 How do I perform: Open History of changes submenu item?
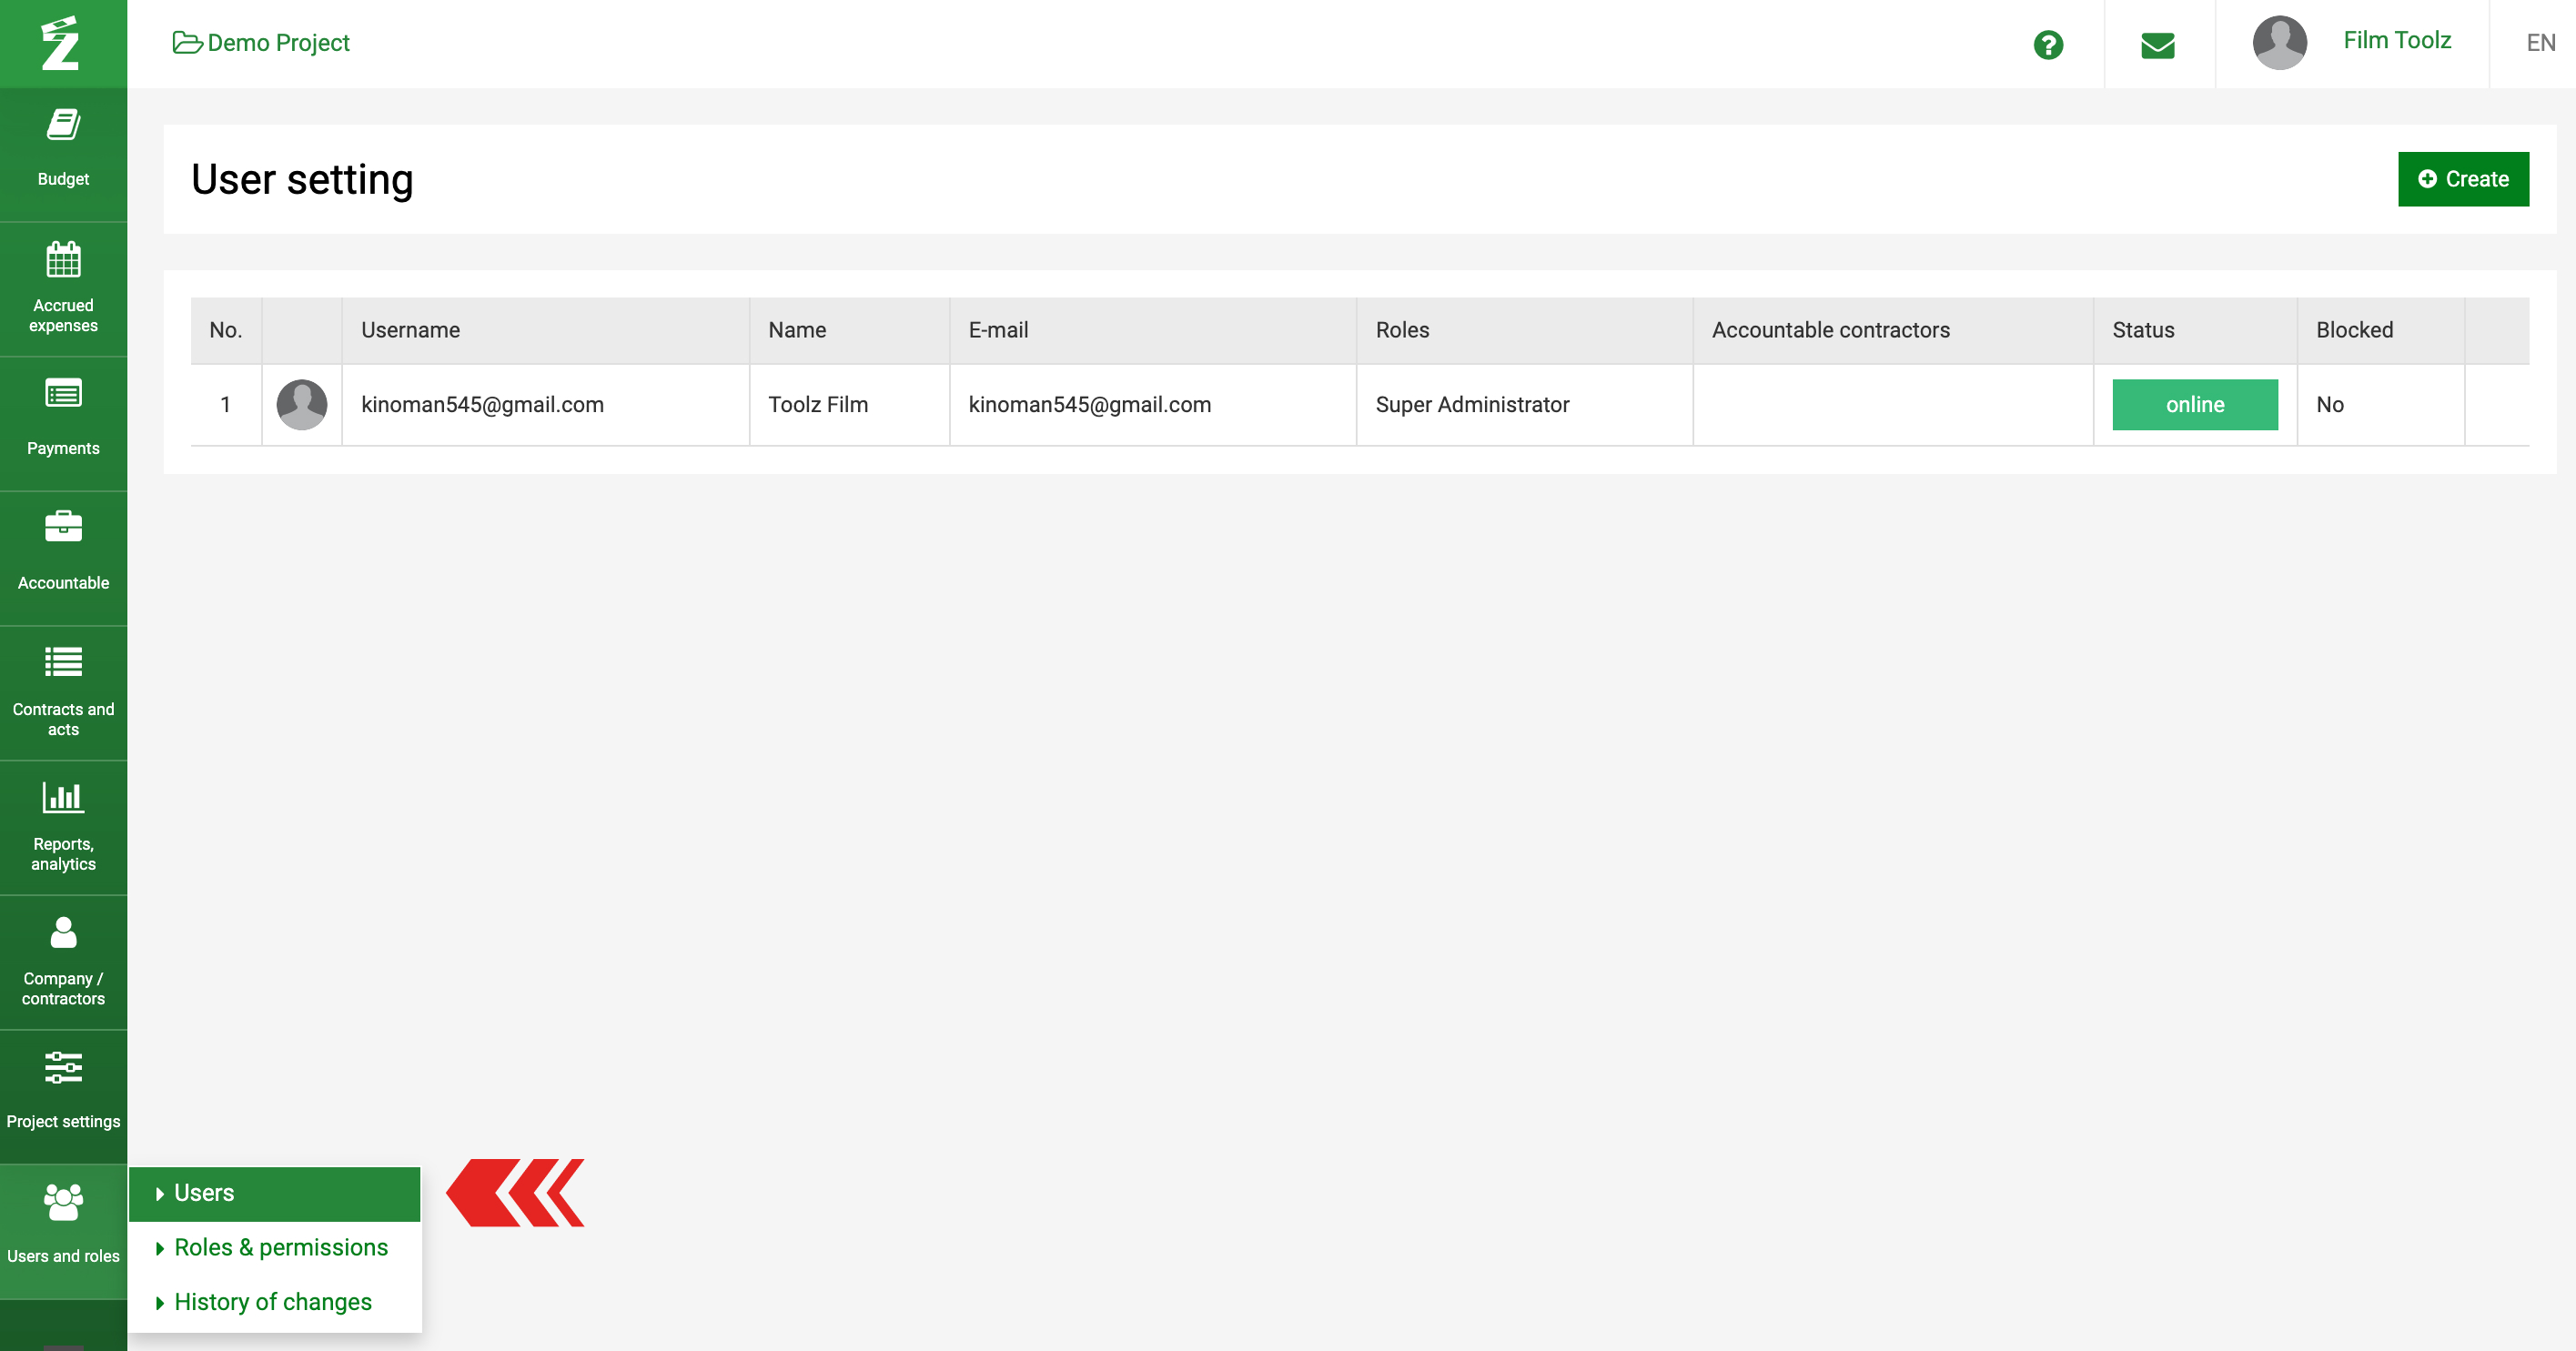[274, 1302]
